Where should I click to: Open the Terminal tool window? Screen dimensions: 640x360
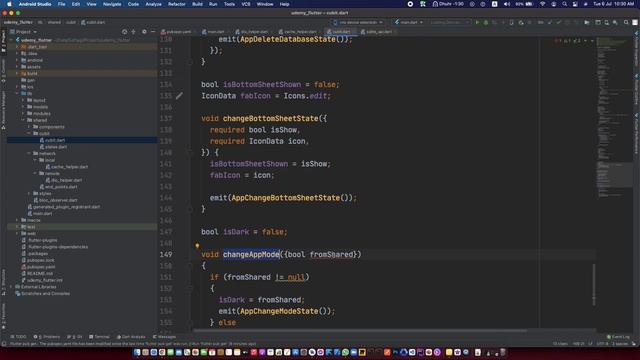[99, 337]
